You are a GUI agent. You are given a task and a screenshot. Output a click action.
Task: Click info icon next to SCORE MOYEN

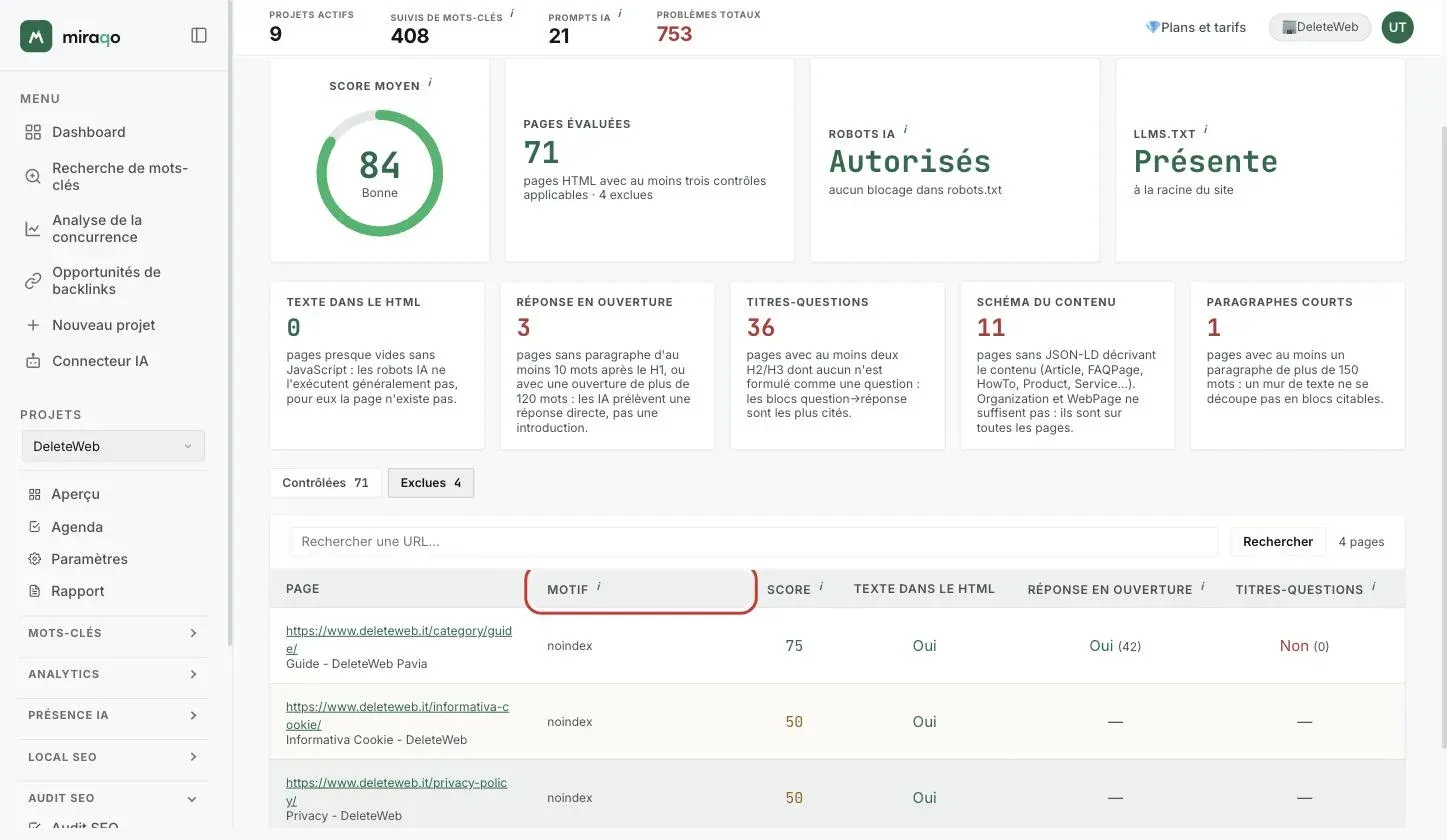point(430,83)
